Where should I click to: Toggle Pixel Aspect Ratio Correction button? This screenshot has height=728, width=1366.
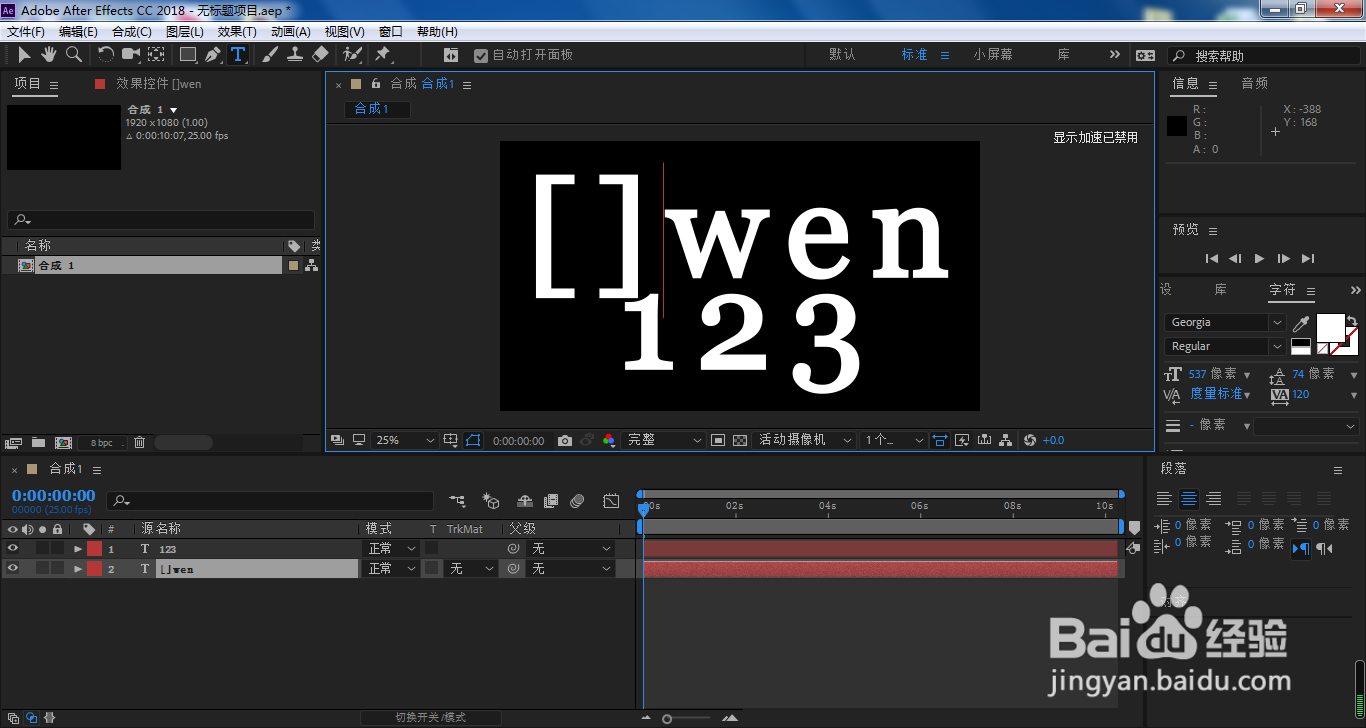940,440
